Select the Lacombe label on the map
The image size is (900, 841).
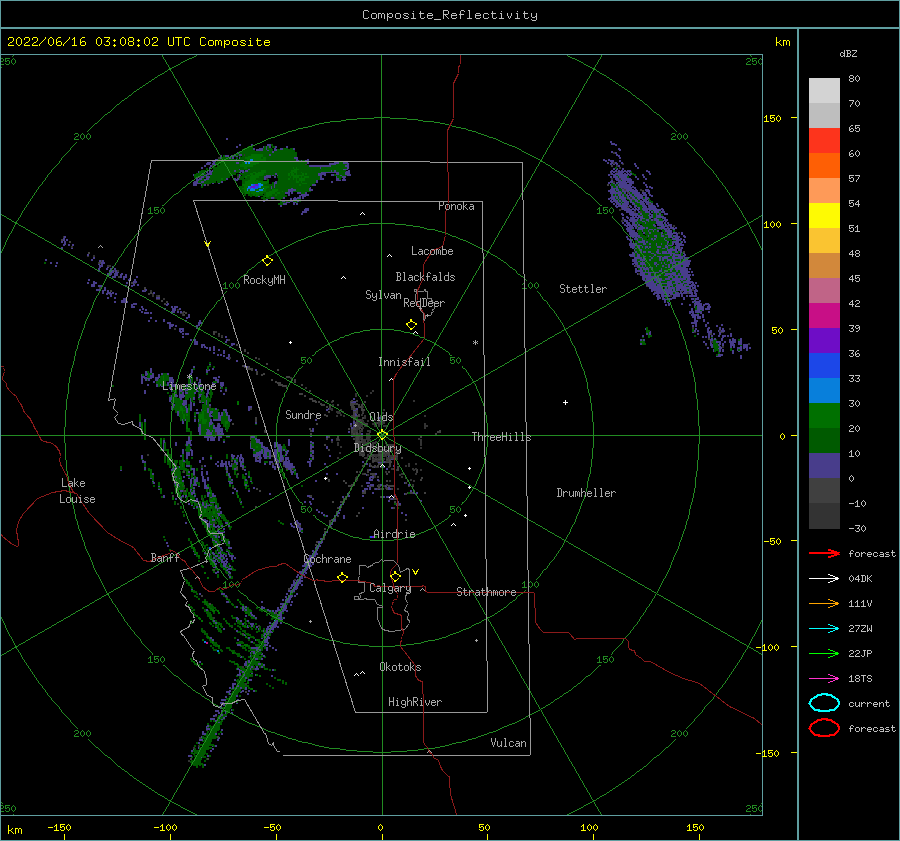(432, 251)
